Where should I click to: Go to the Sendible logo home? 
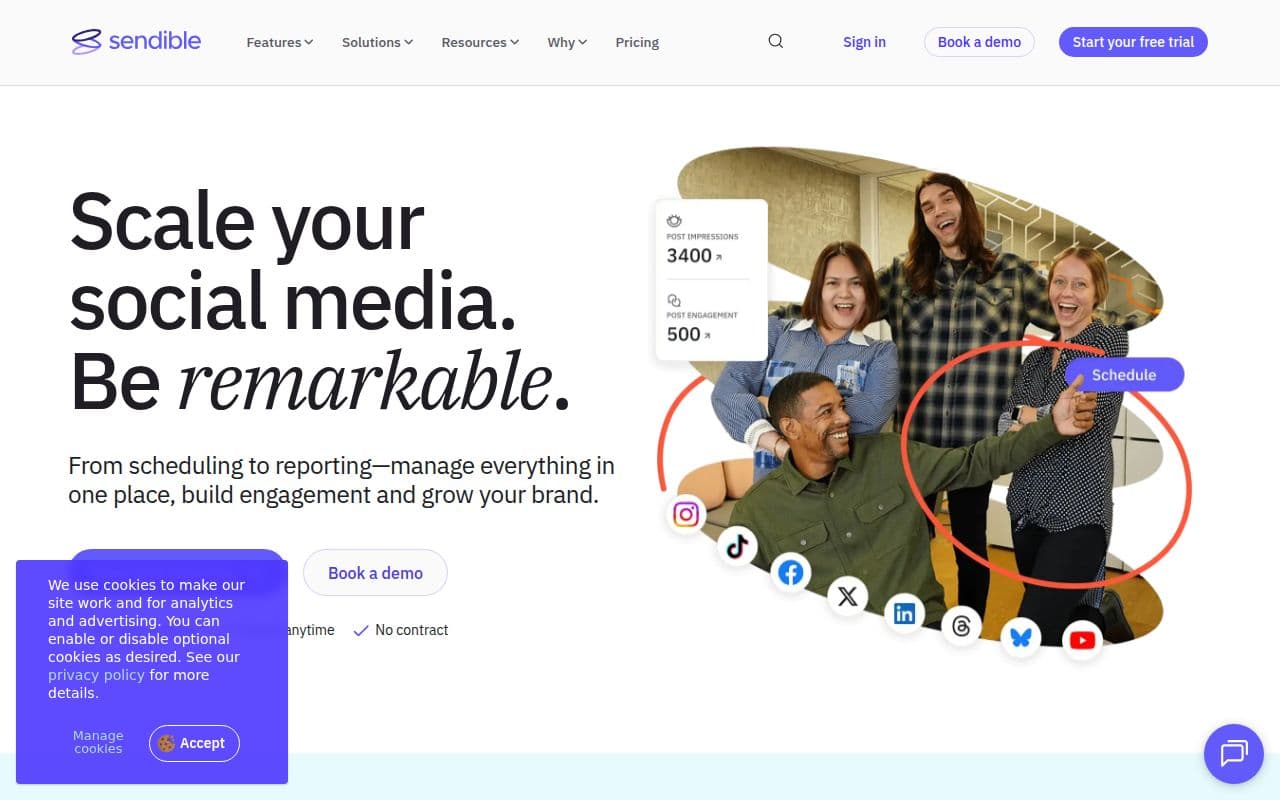tap(136, 41)
